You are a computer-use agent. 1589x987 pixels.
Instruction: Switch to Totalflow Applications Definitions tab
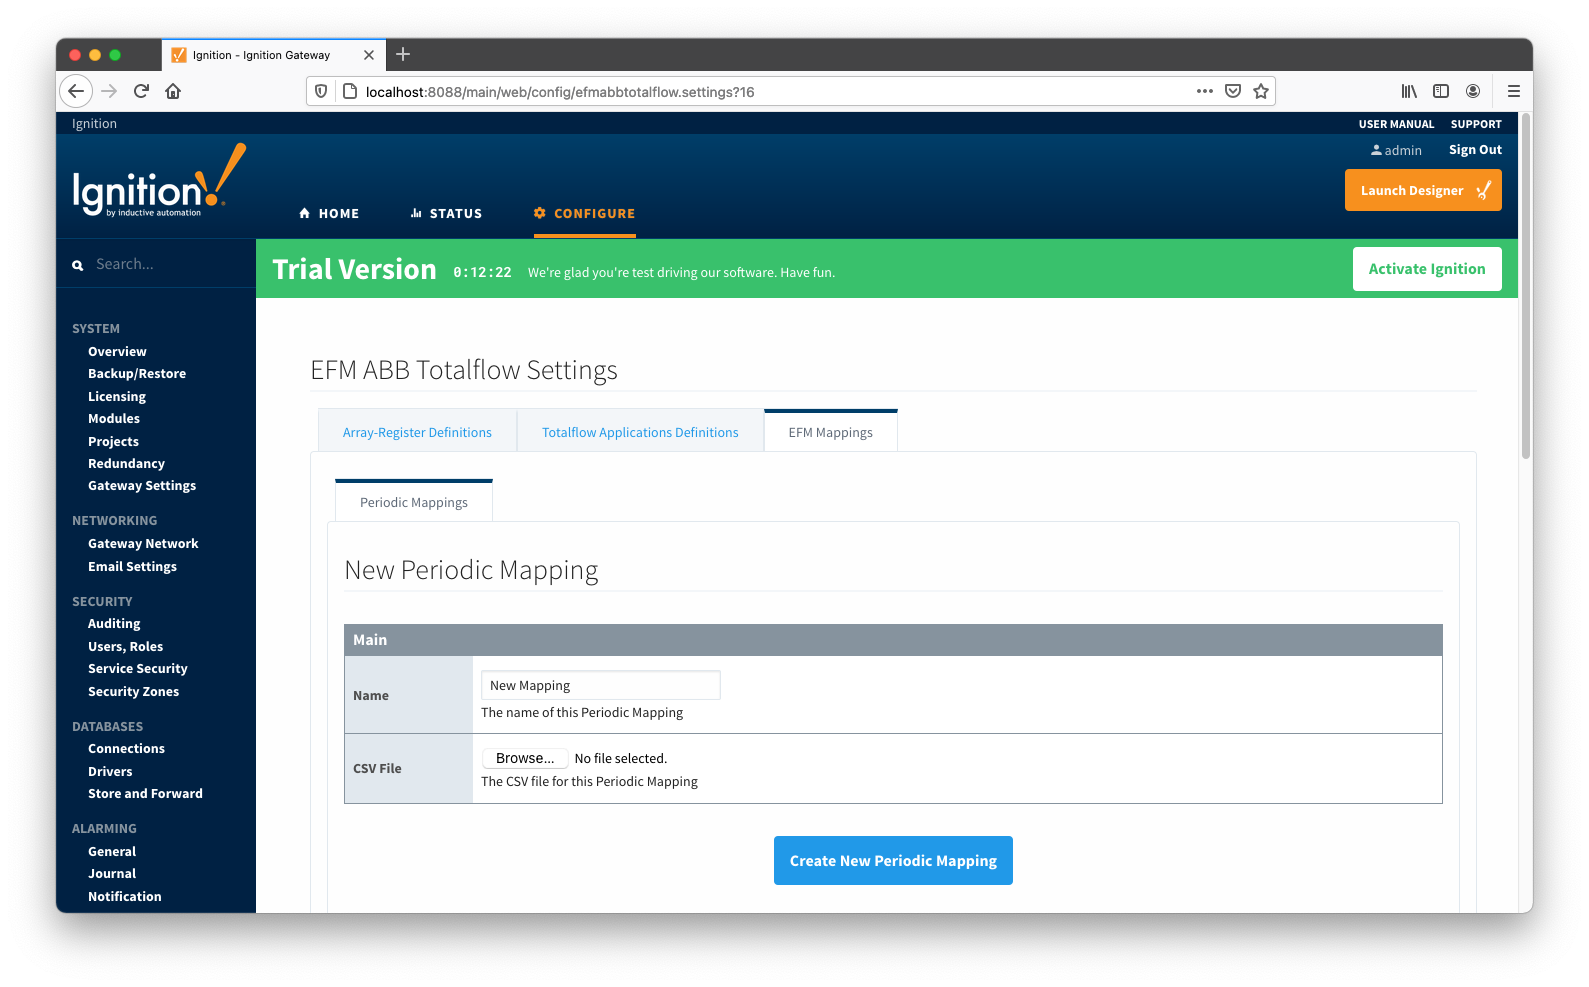(x=640, y=432)
